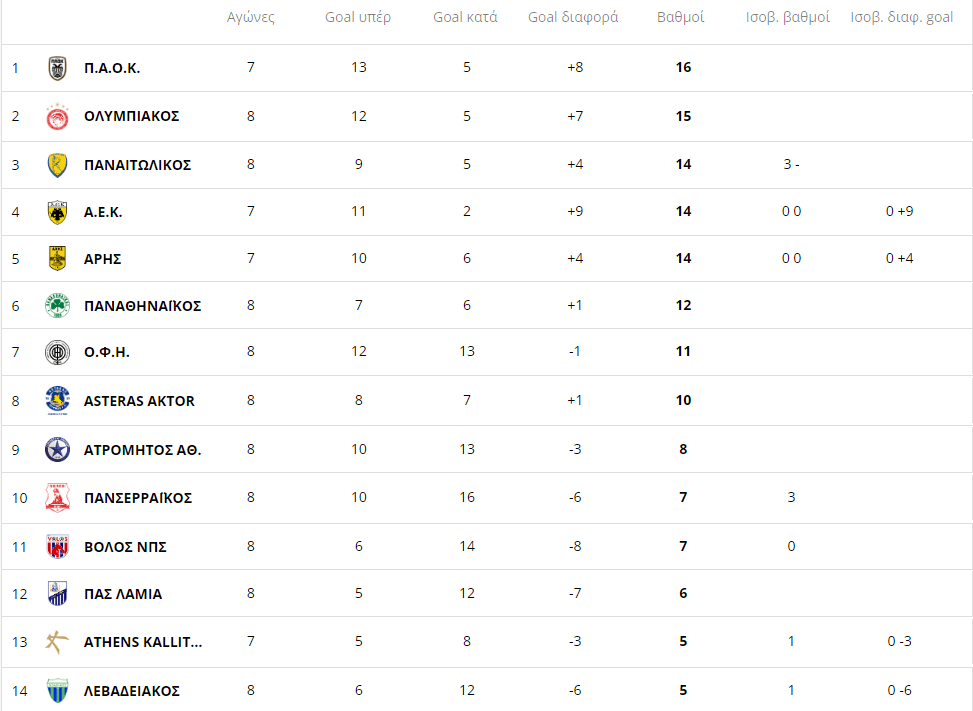Click the Ατρόμητος blue star crest
The height and width of the screenshot is (711, 973).
click(57, 450)
